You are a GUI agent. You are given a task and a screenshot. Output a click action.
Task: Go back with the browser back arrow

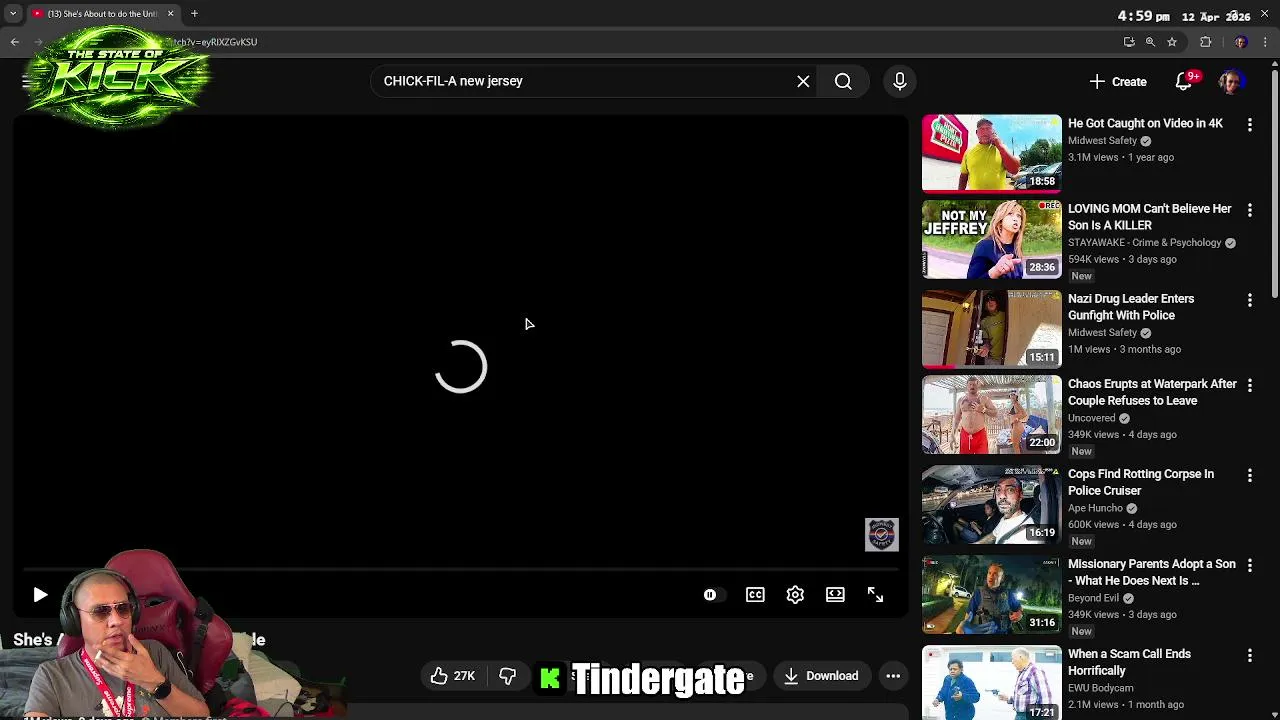[15, 42]
